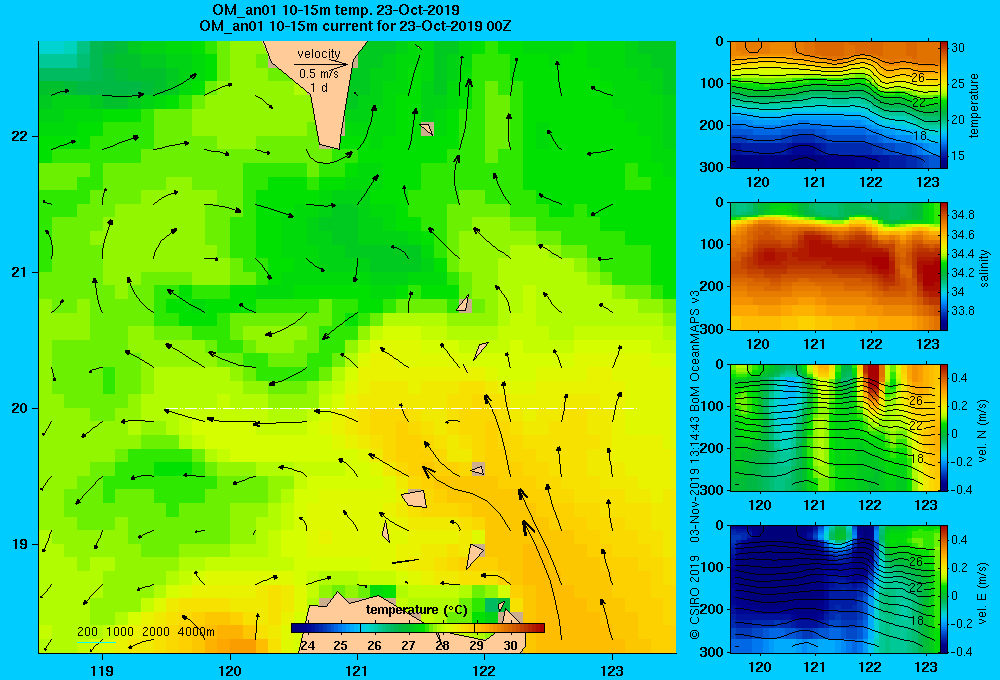Click longitude label 122 under main map
Viewport: 1000px width, 680px height.
485,670
